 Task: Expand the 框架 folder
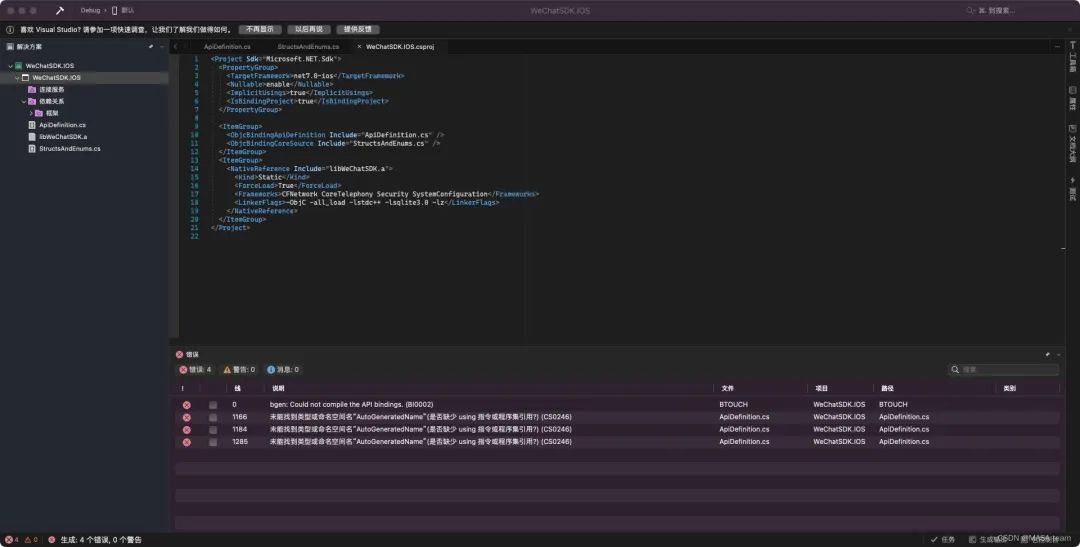pos(31,113)
